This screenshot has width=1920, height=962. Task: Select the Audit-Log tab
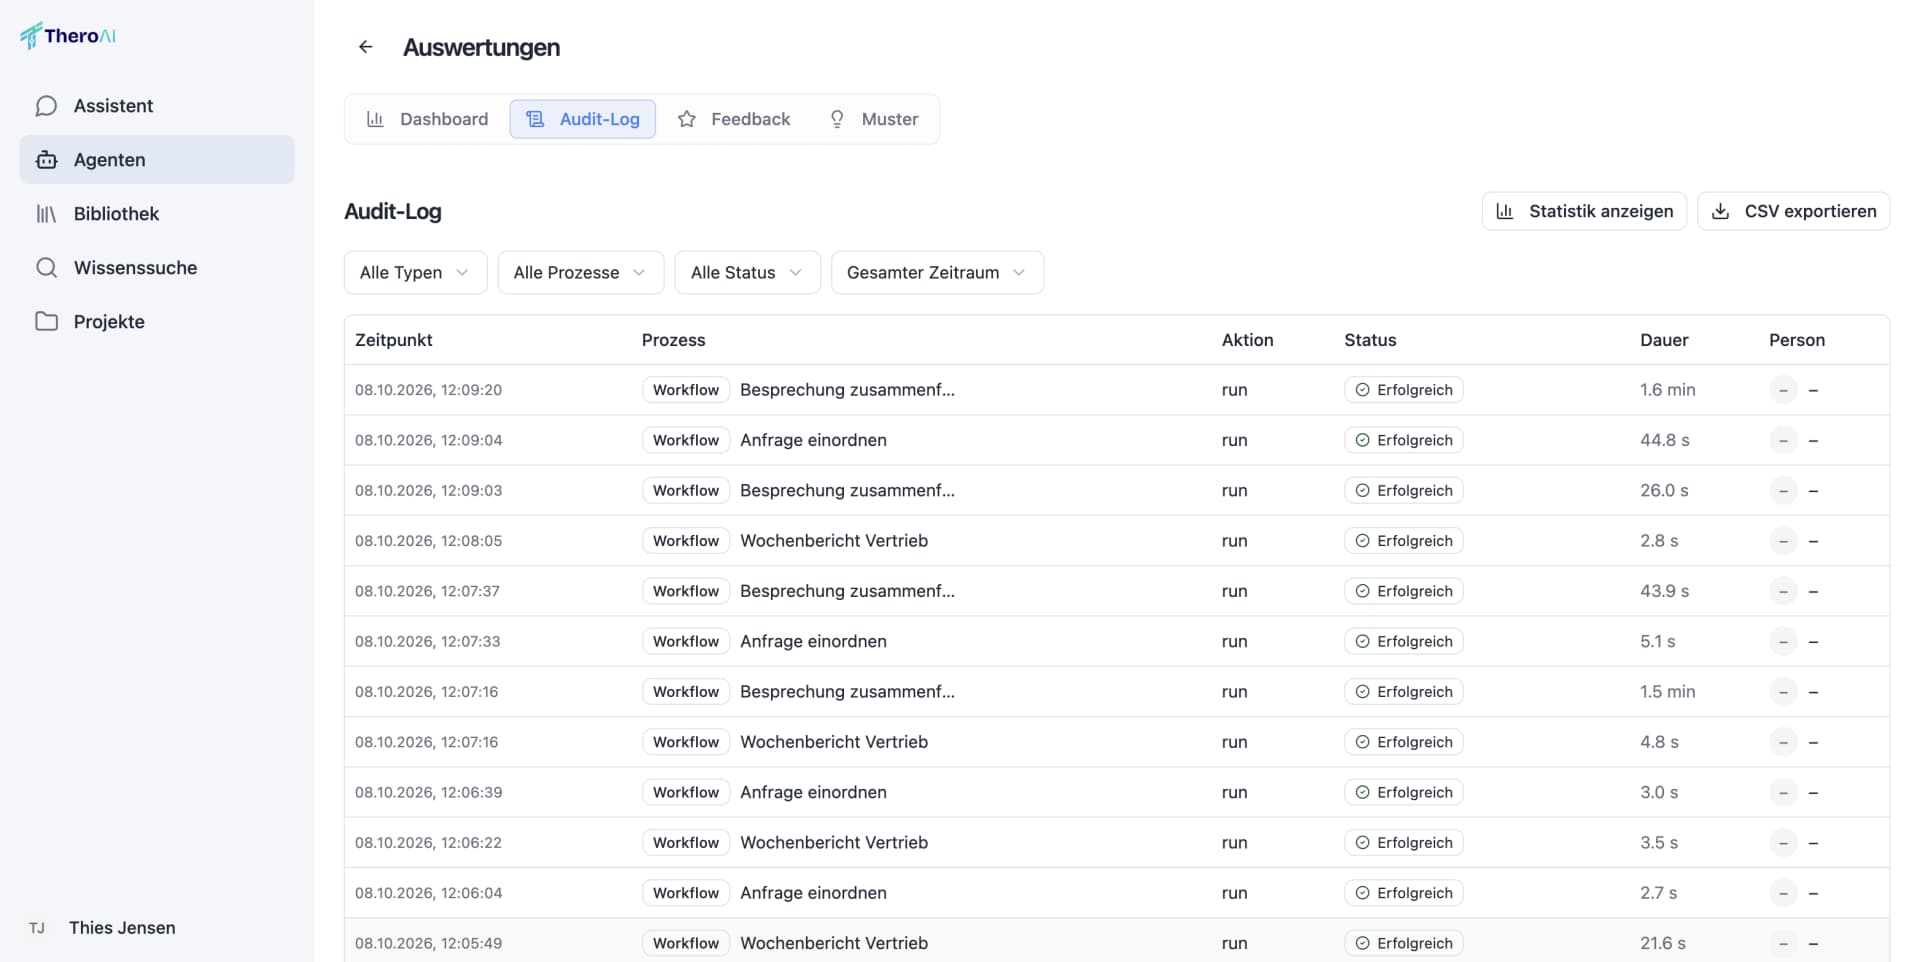583,119
